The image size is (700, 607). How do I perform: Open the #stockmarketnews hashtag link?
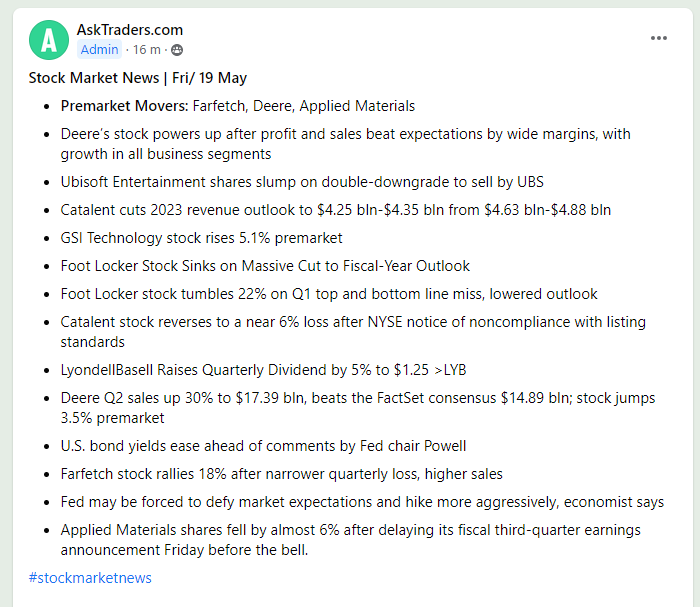pyautogui.click(x=90, y=578)
